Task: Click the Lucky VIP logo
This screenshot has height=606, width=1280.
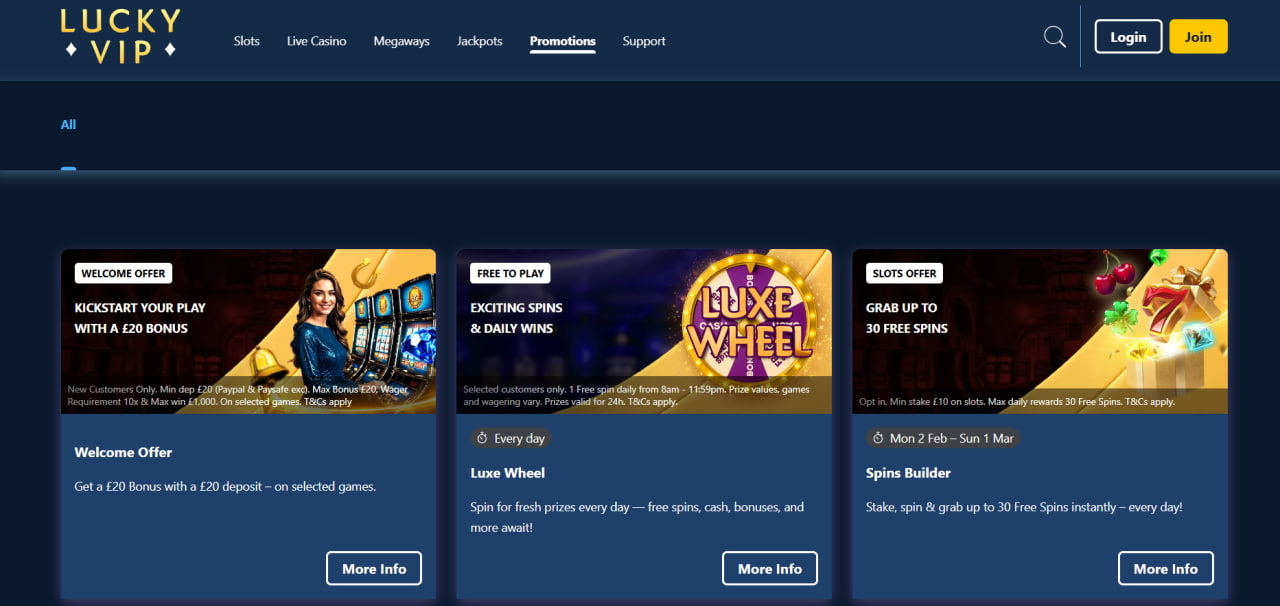Action: pyautogui.click(x=120, y=37)
